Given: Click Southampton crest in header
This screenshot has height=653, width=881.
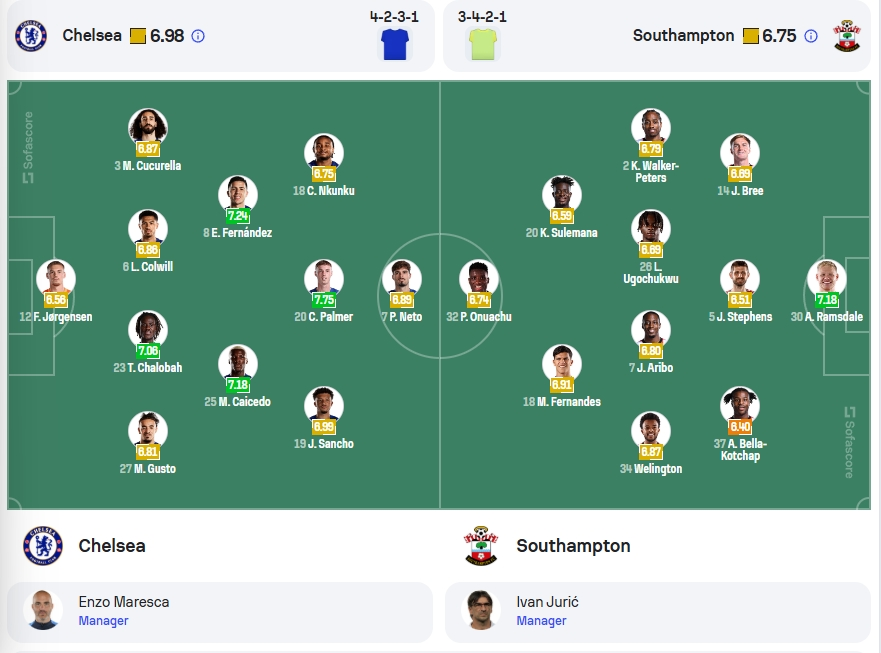Looking at the screenshot, I should [x=847, y=35].
